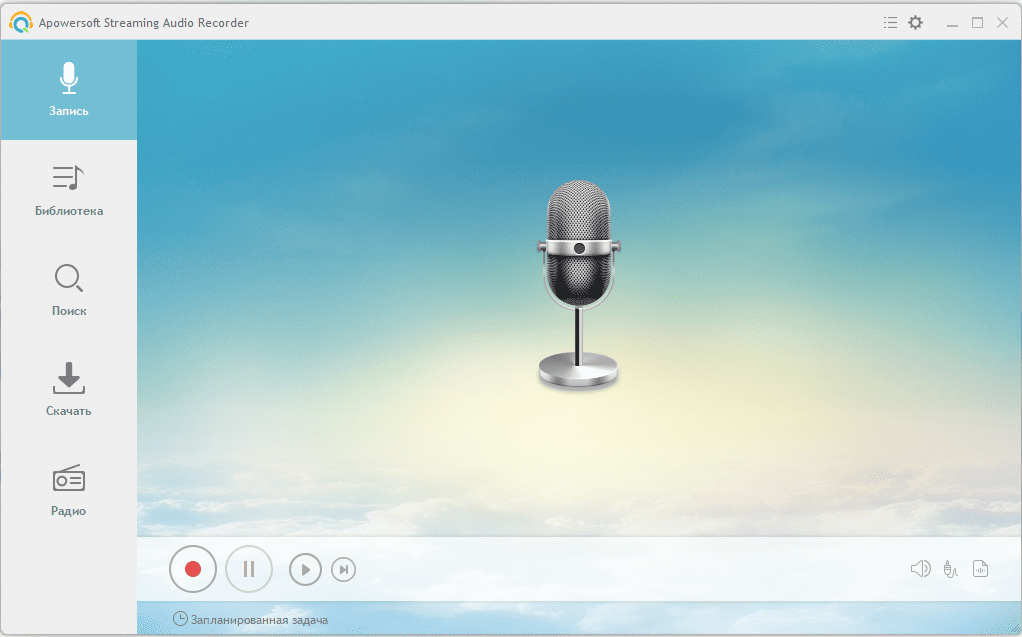Screen dimensions: 1022x637
Task: Click the play button
Action: (305, 570)
